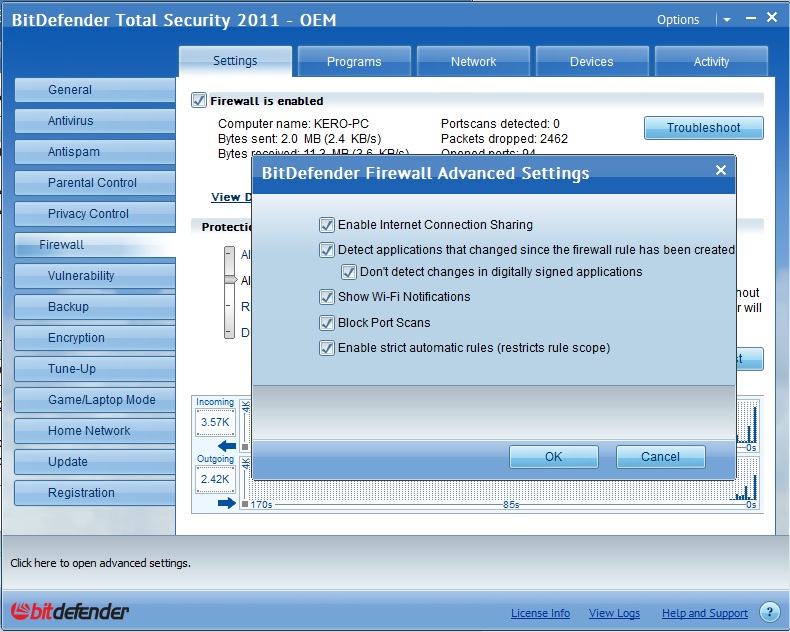Click the Computer name: KERO-PC text
Viewport: 790px width, 632px height.
click(x=293, y=124)
